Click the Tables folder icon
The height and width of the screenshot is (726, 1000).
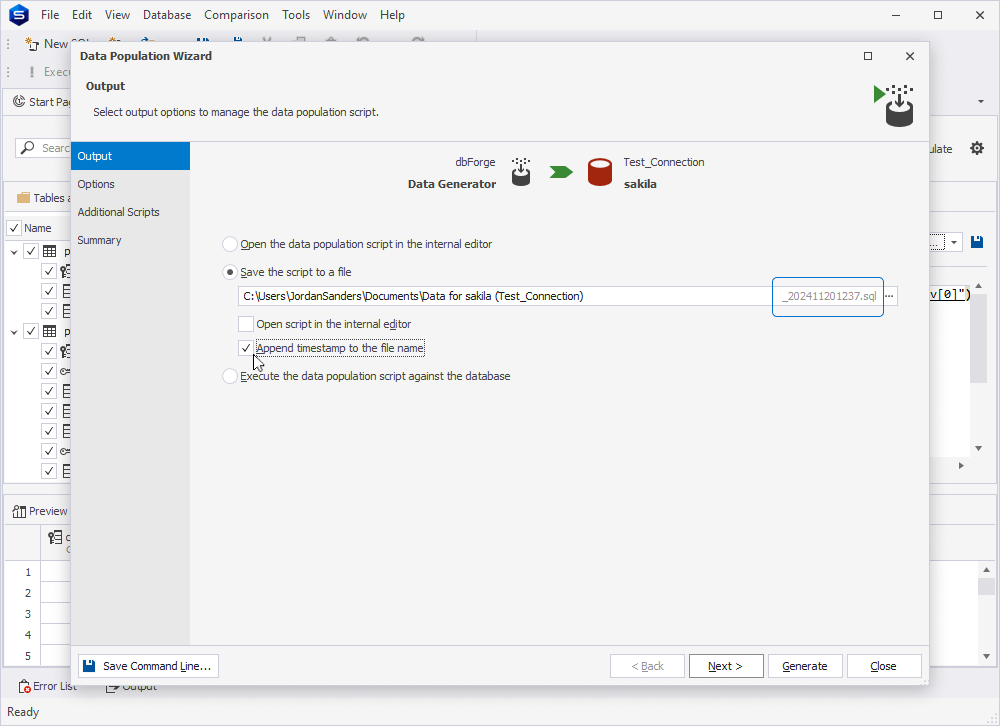click(x=24, y=198)
